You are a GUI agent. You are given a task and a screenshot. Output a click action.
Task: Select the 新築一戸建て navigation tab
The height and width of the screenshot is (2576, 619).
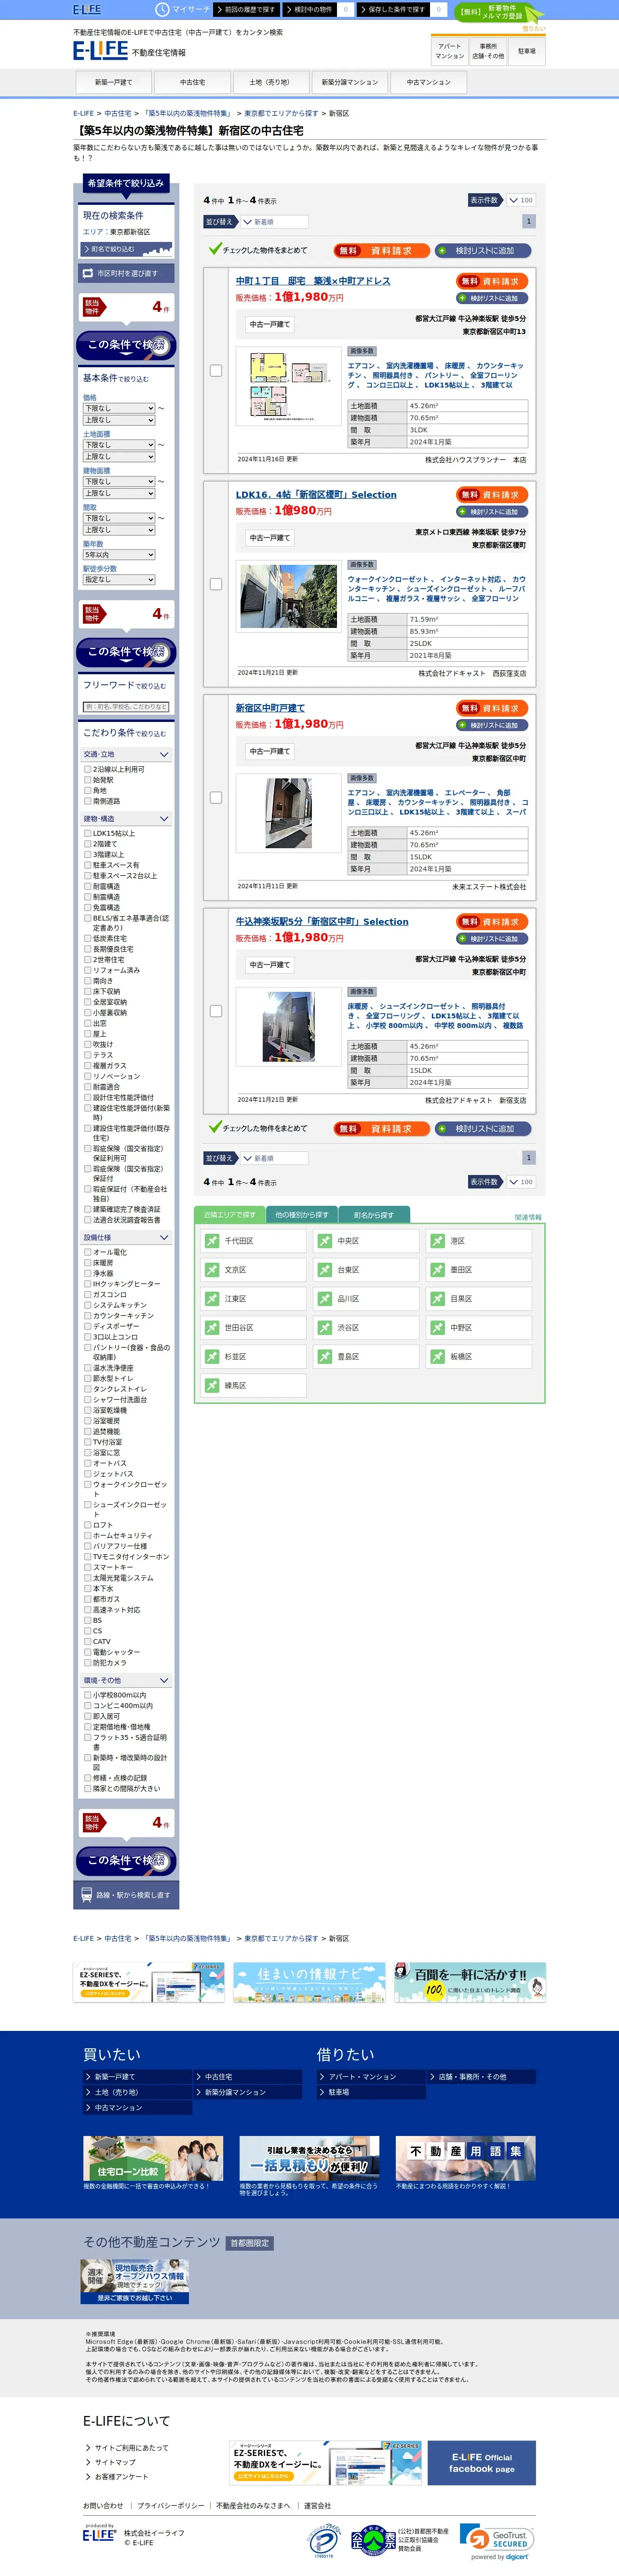114,82
